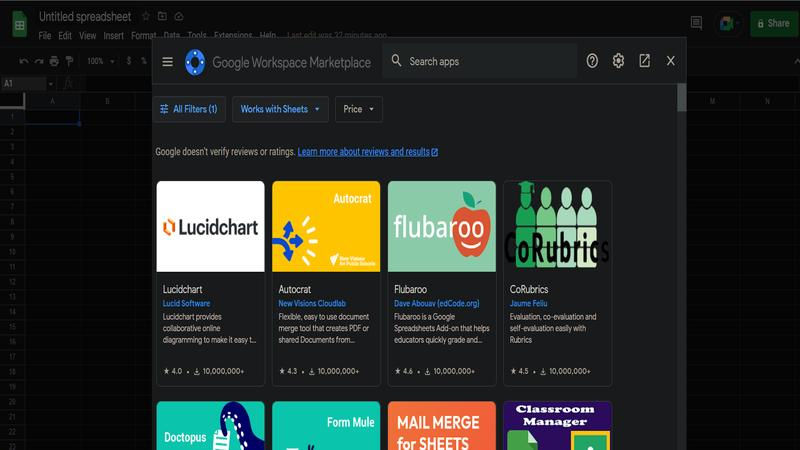Viewport: 800px width, 450px height.
Task: Select column A header in Sheets
Action: 52,101
